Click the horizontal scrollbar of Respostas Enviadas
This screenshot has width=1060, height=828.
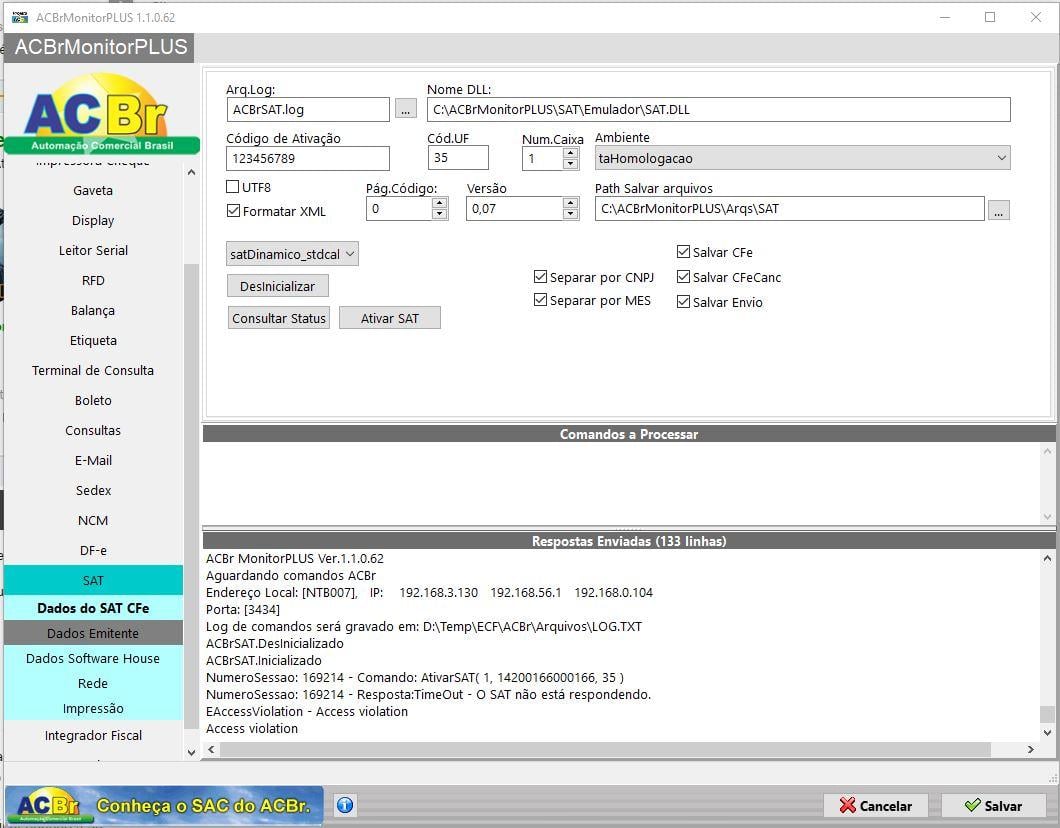tap(605, 749)
